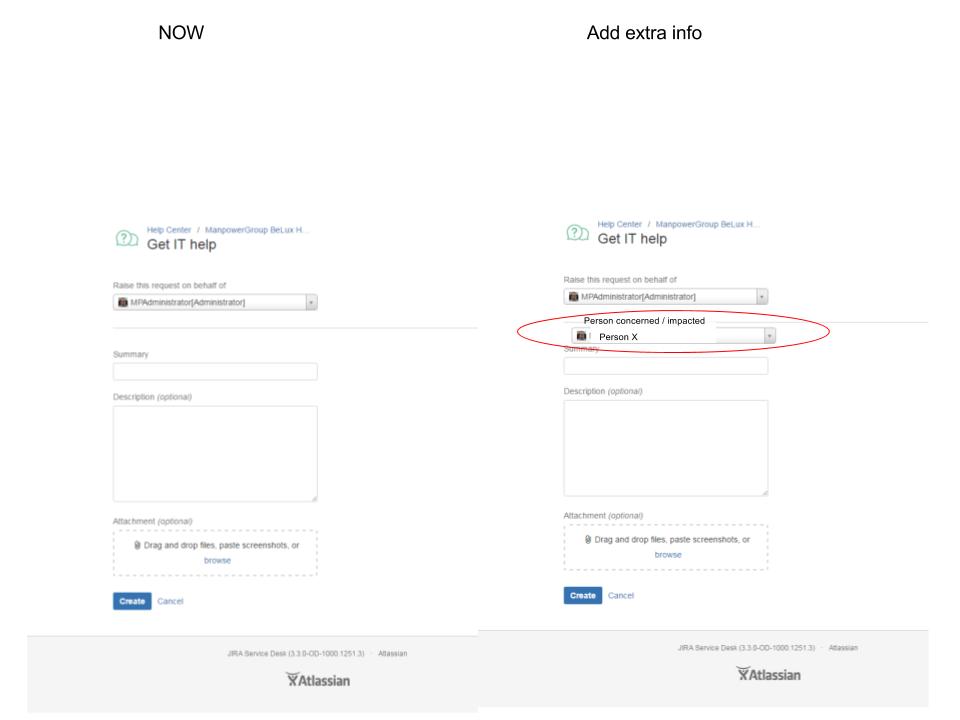The height and width of the screenshot is (720, 960).
Task: Open Help Center breadcrumb in left form
Action: click(x=168, y=230)
